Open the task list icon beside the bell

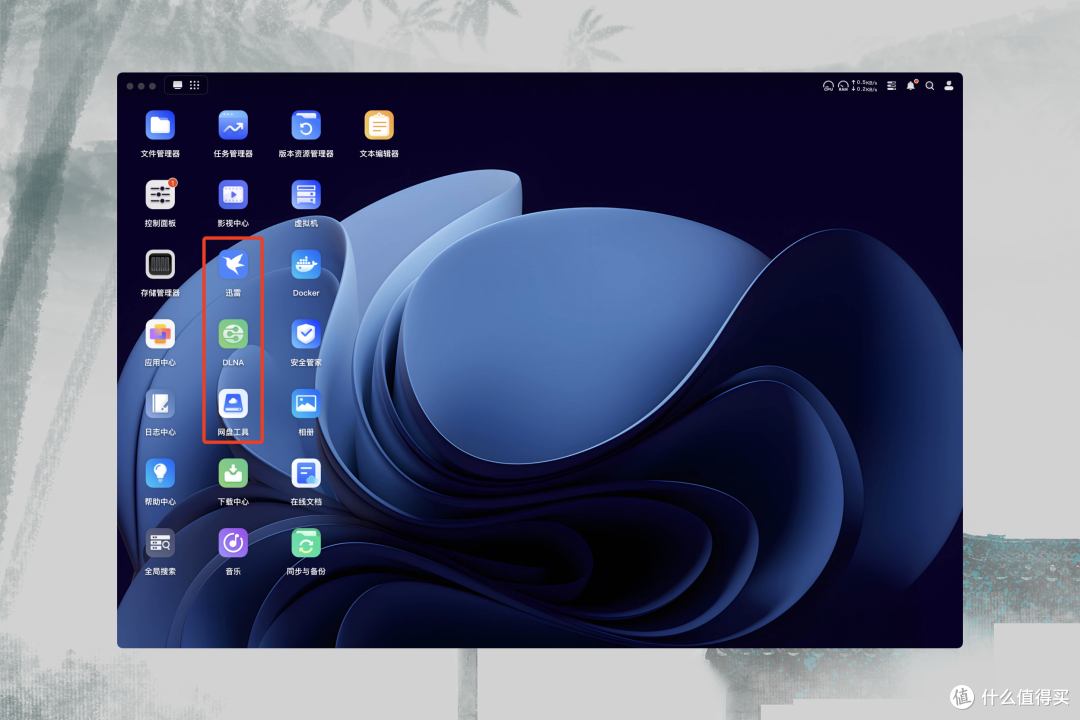pos(891,85)
